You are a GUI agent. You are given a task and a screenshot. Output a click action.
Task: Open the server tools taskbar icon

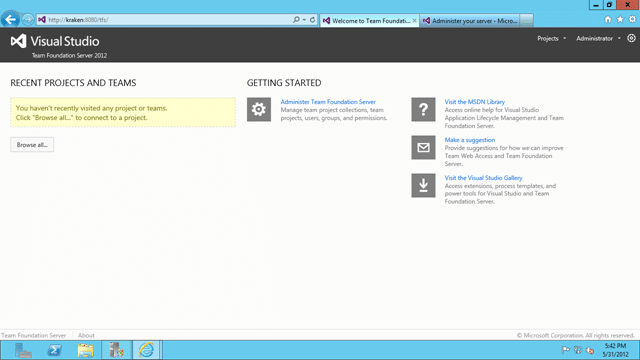[x=116, y=350]
